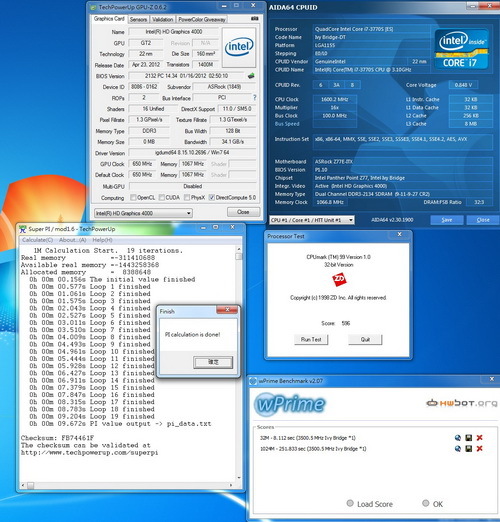Click the Subvendor field 'ASRock (1849)'
The image size is (500, 522).
224,87
